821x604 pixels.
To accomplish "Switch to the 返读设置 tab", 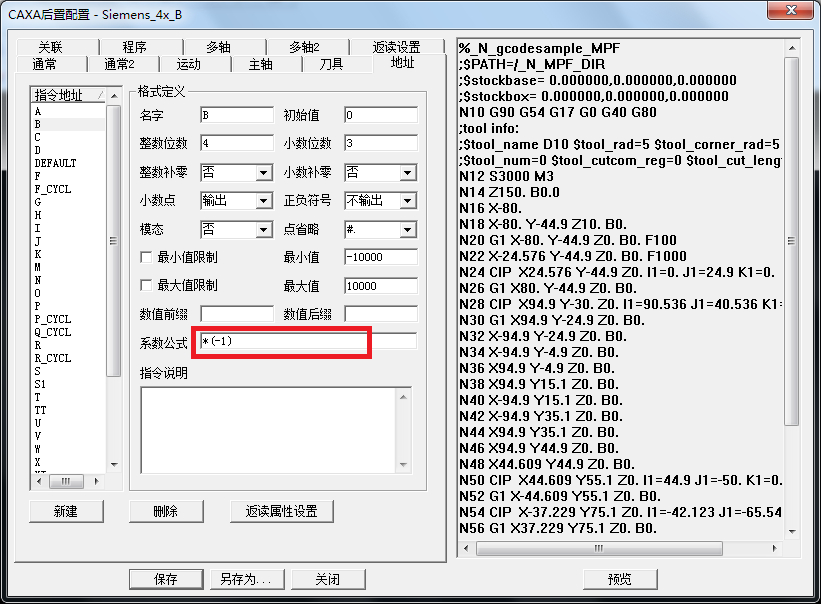I will coord(396,47).
